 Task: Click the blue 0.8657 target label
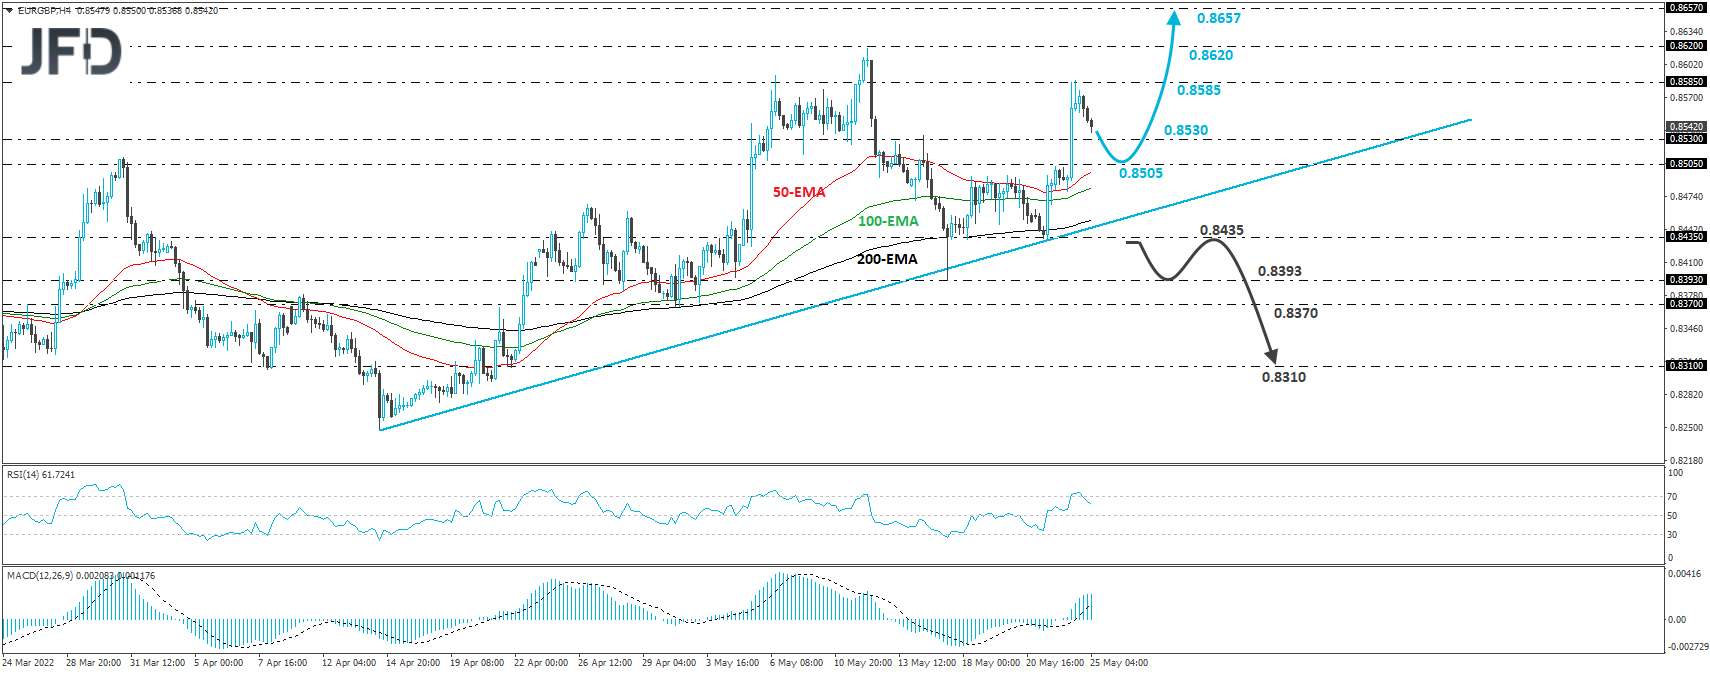point(1218,18)
